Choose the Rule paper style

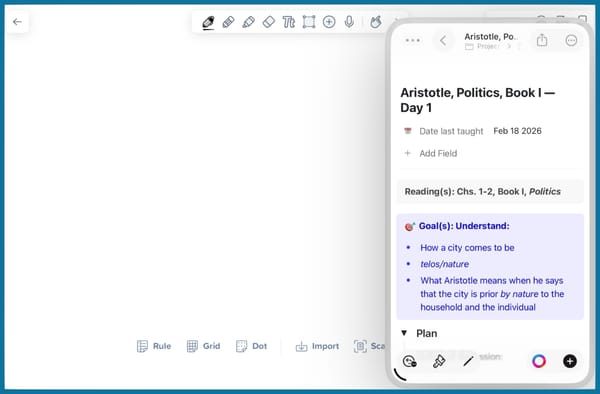coord(154,346)
